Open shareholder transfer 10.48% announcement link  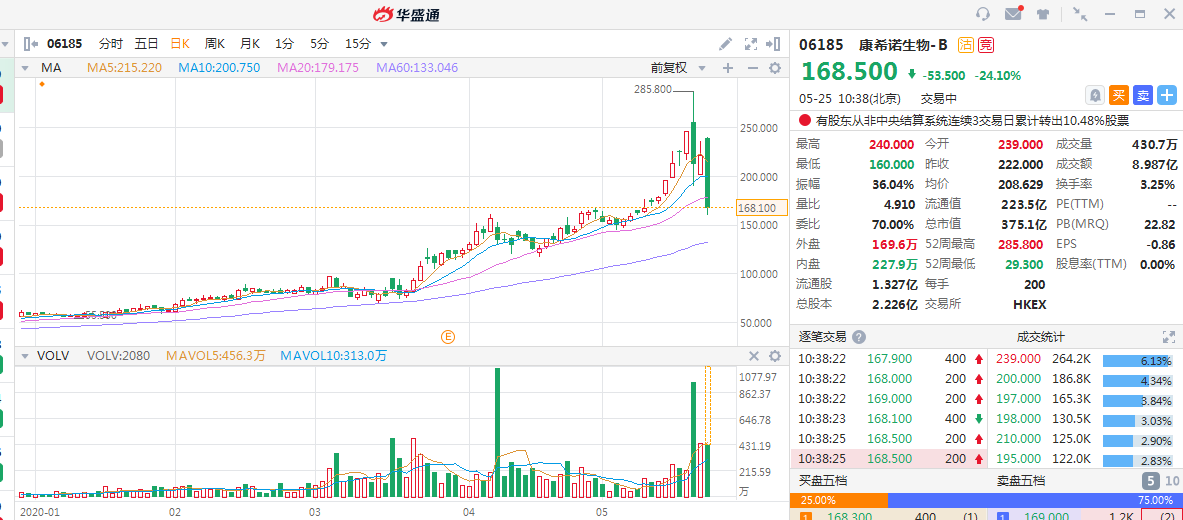(973, 120)
